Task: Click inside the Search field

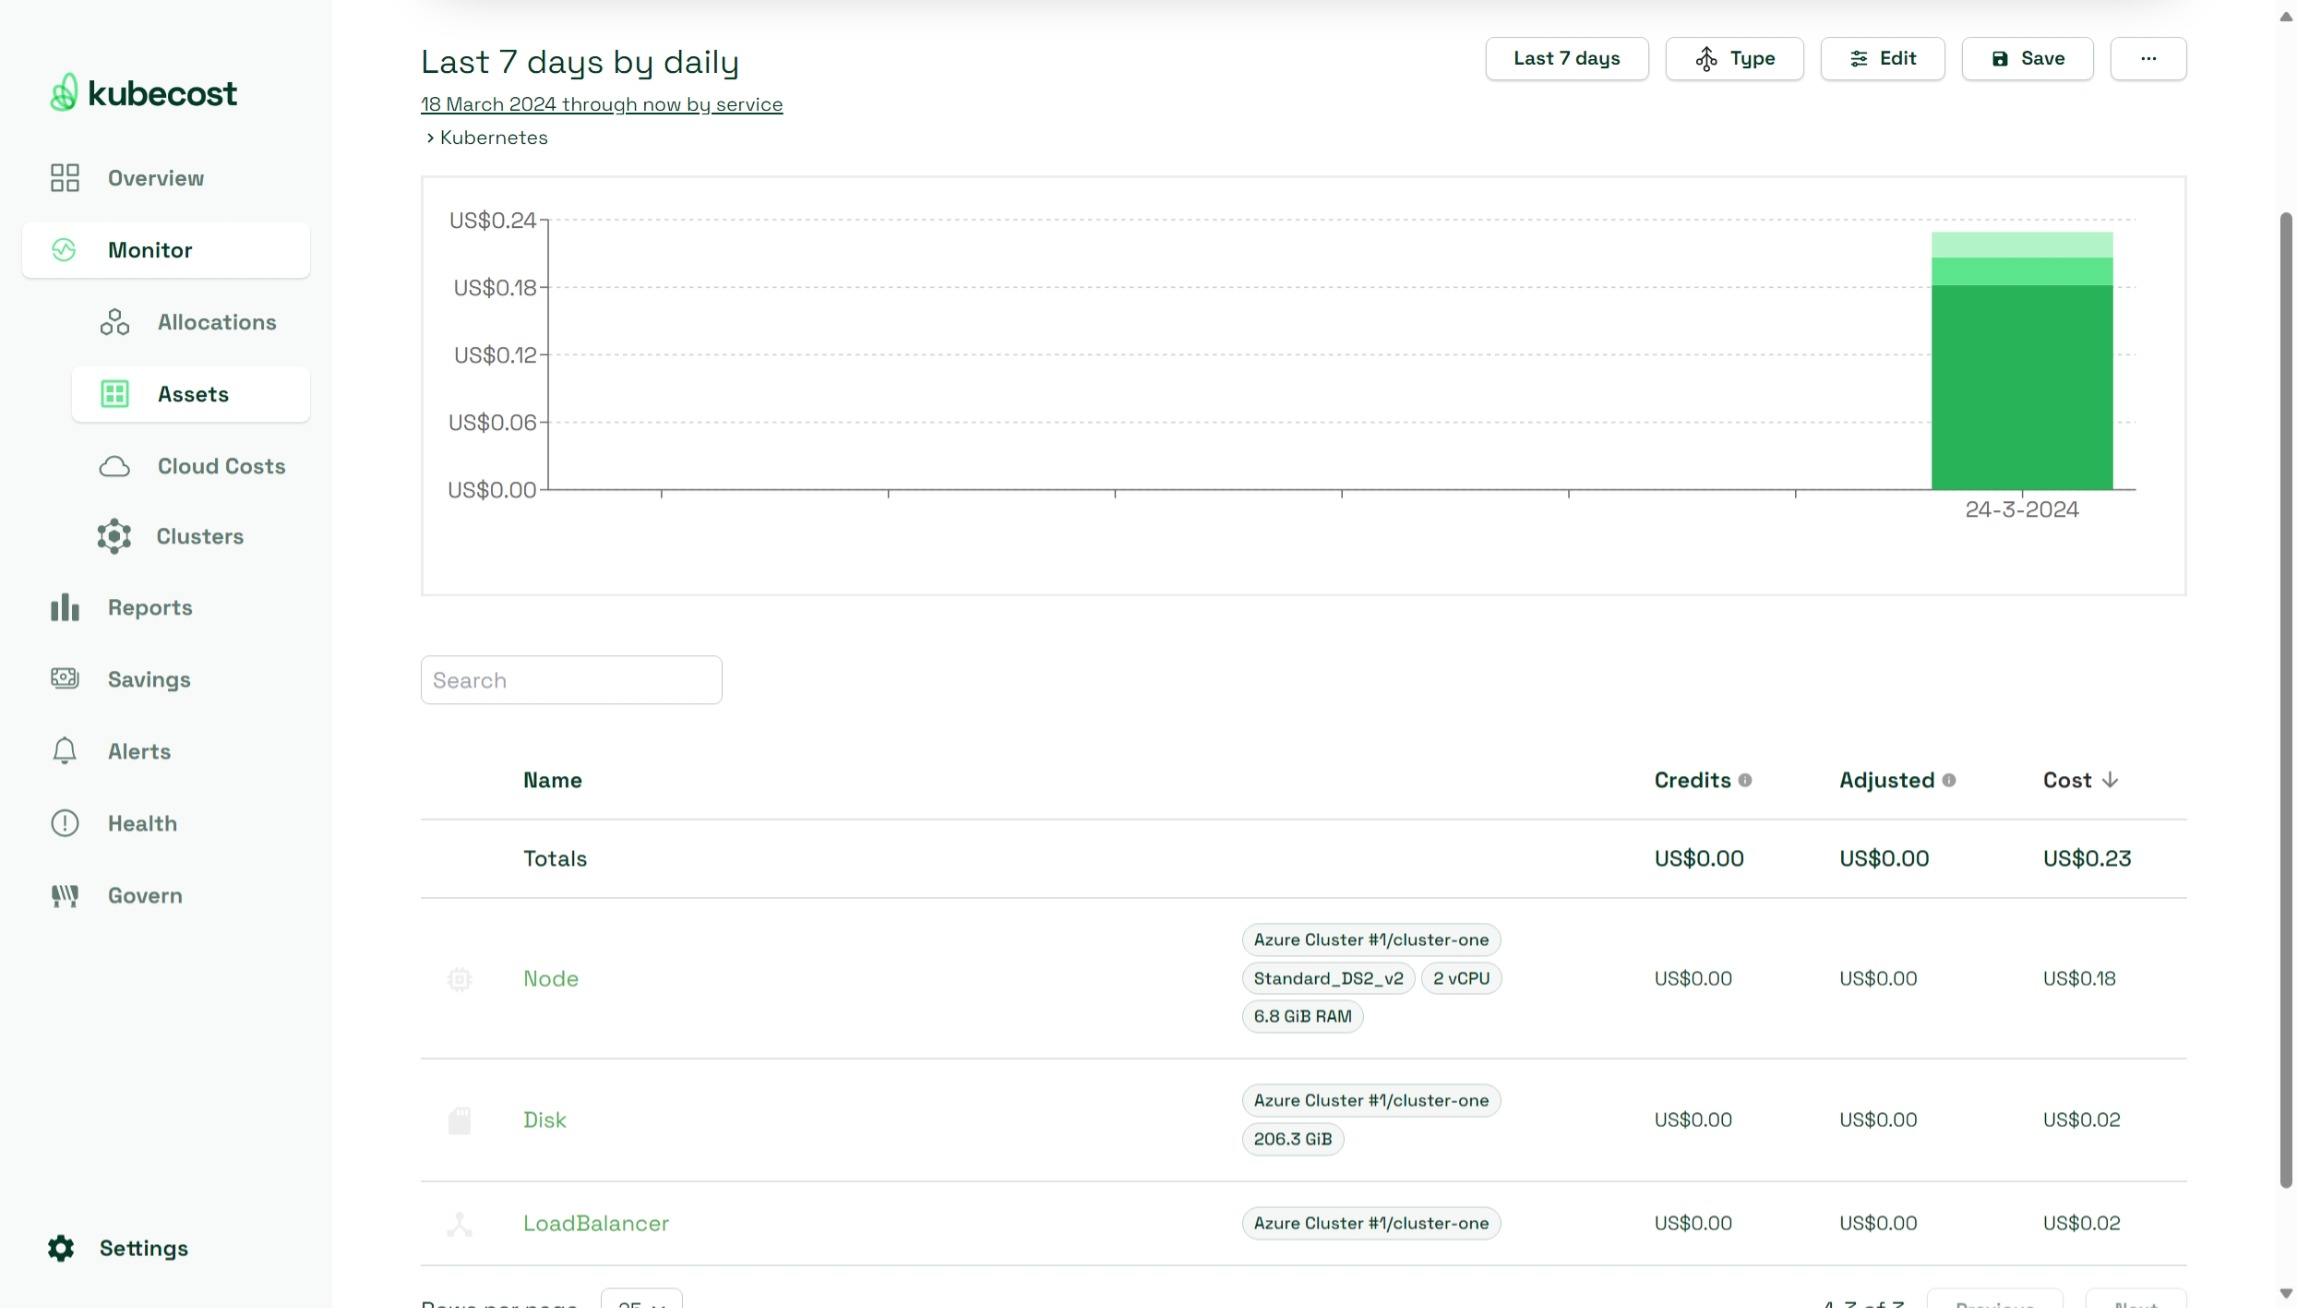Action: (x=571, y=679)
